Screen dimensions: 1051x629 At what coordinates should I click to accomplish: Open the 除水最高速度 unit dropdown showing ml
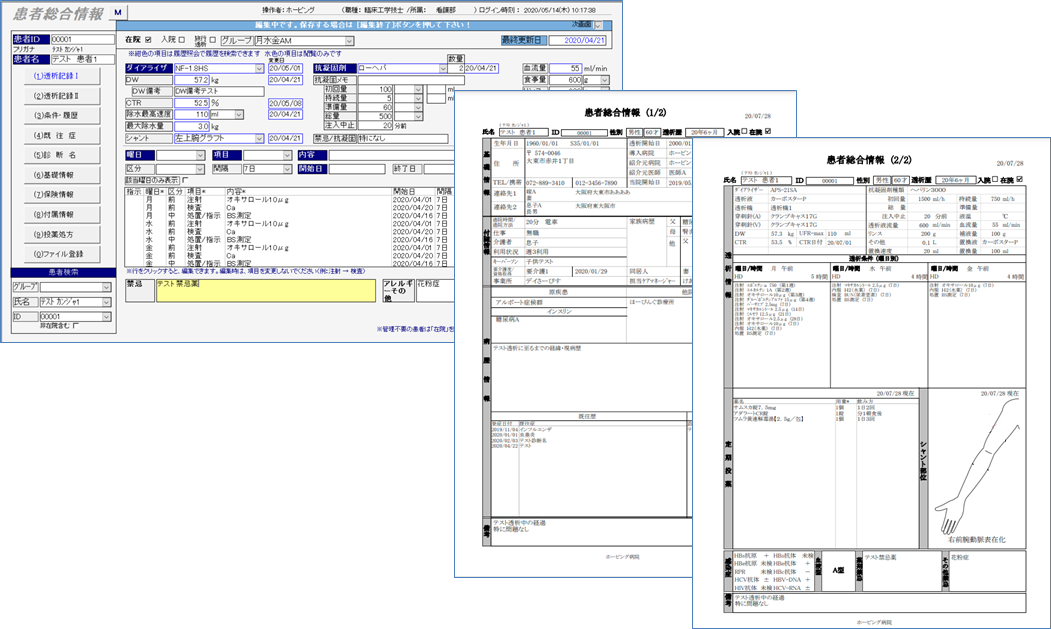239,115
